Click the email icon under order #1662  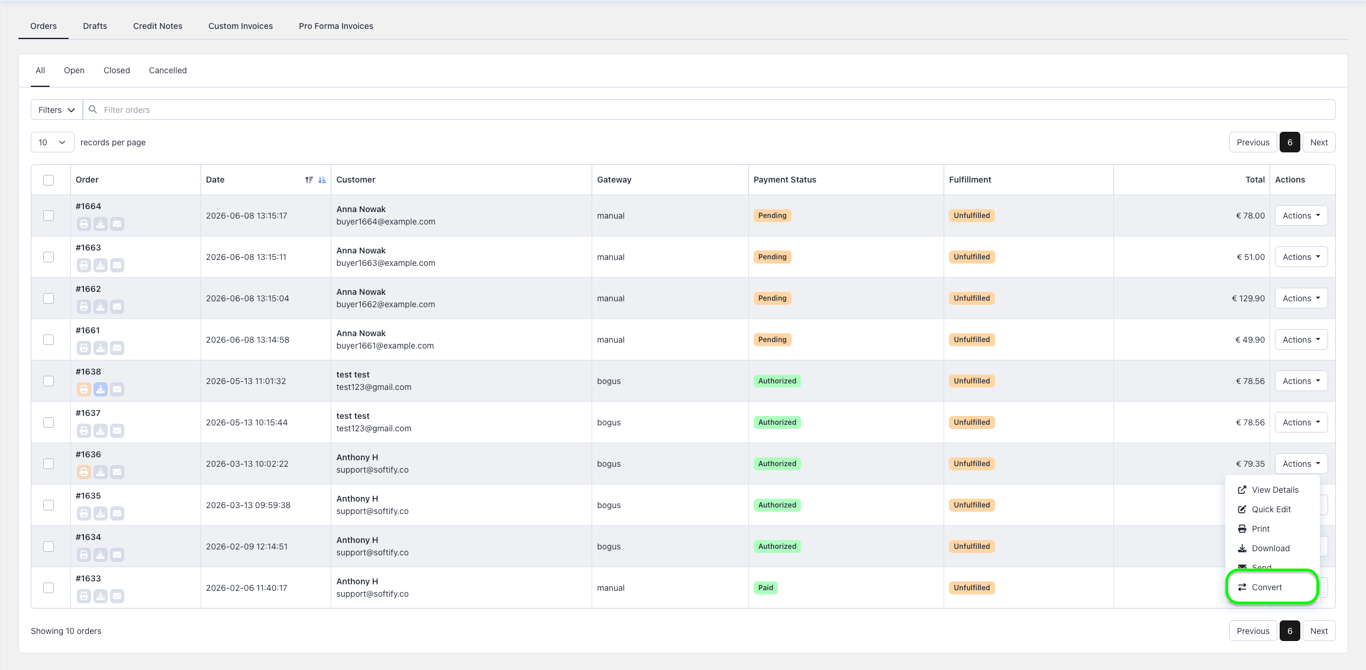click(x=117, y=307)
